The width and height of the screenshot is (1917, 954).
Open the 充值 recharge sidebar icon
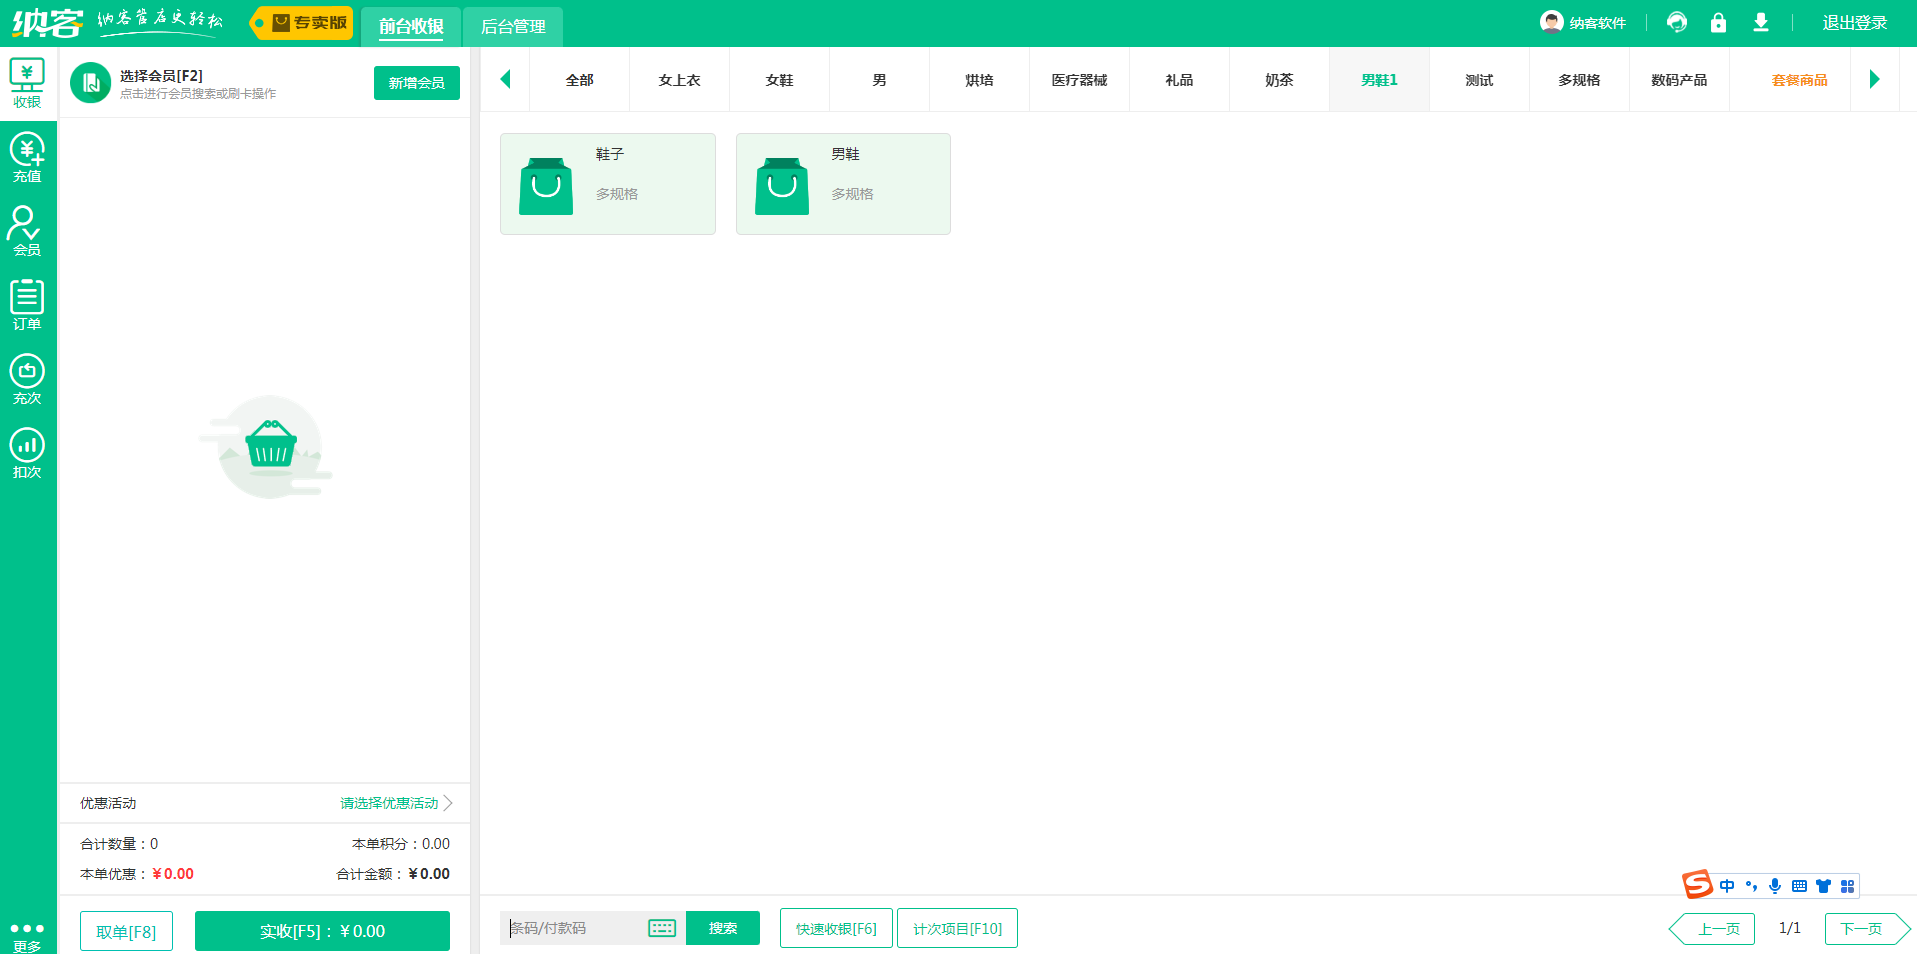pos(27,157)
